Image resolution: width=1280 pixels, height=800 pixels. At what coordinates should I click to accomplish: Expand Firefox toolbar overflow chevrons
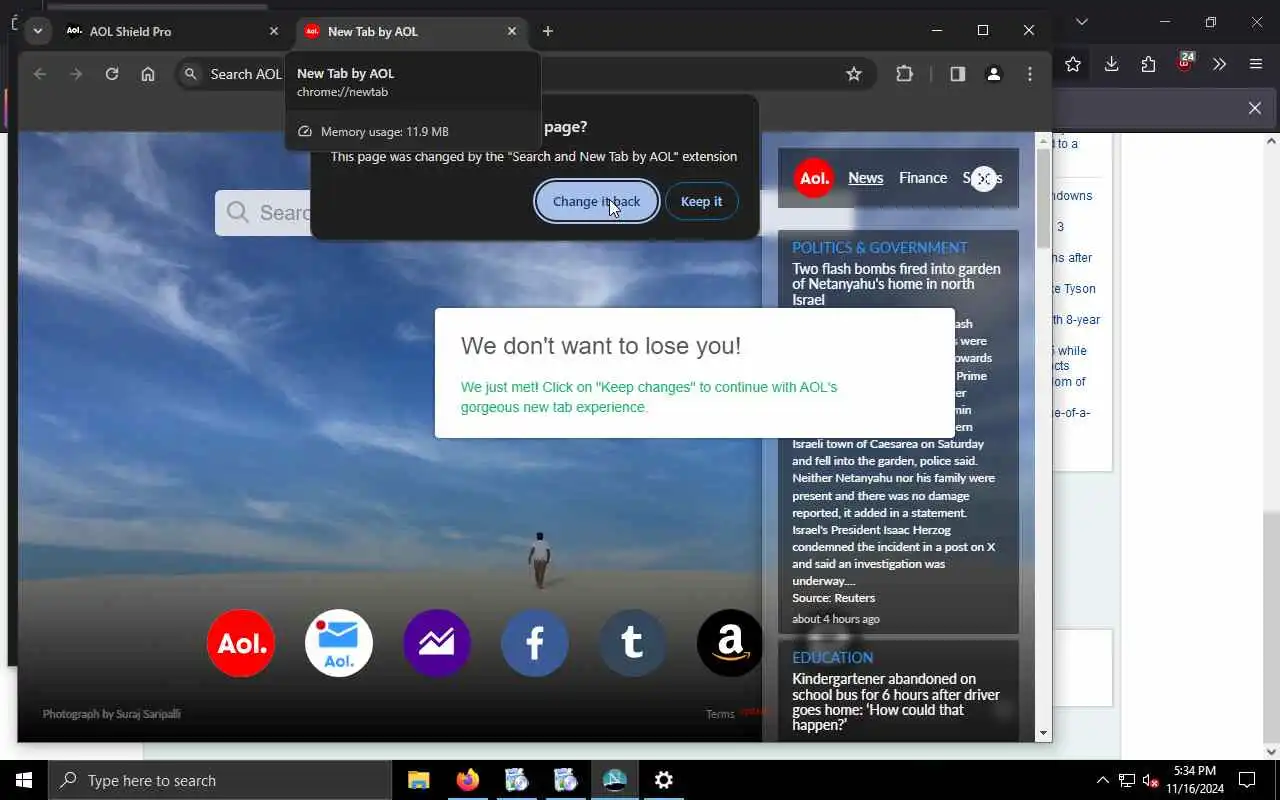(x=1219, y=64)
